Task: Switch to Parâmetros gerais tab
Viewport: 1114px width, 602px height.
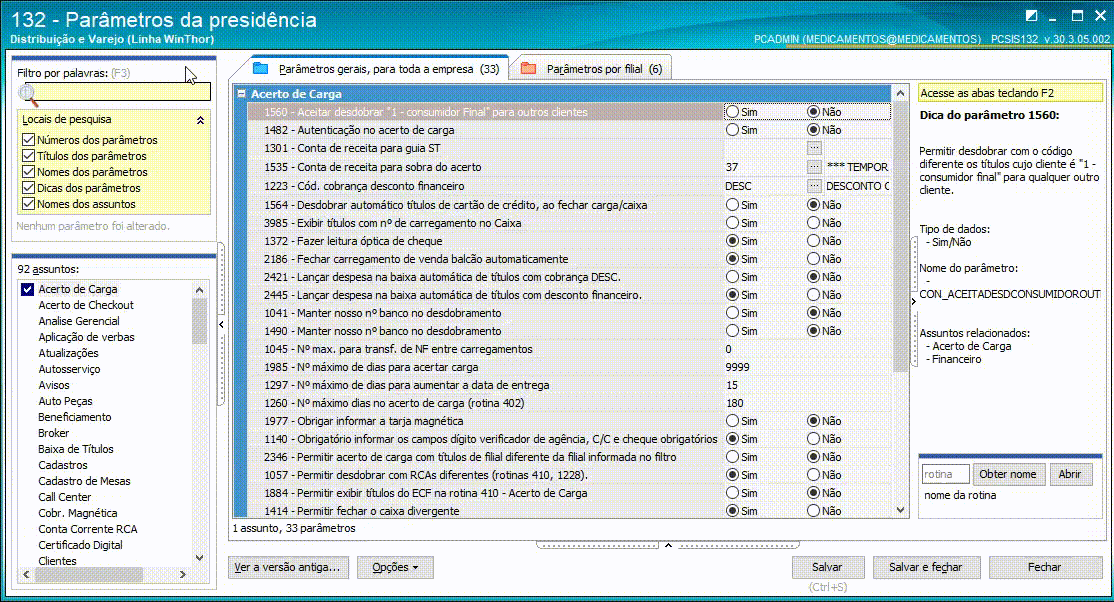Action: point(379,69)
